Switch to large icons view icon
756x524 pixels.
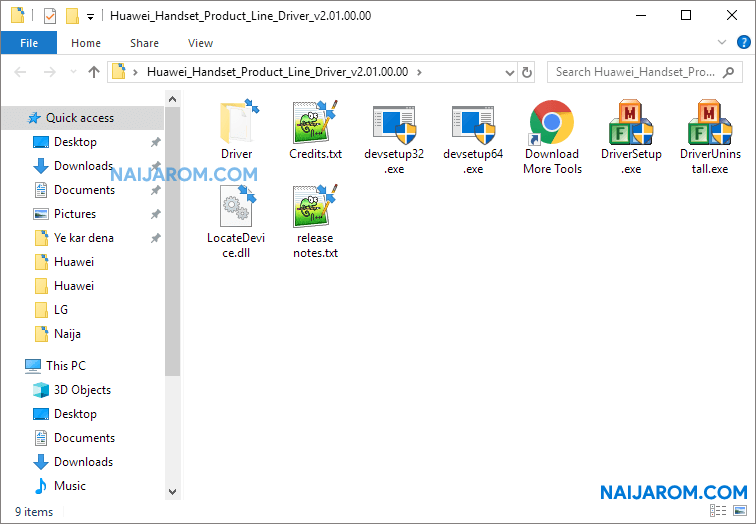click(740, 510)
